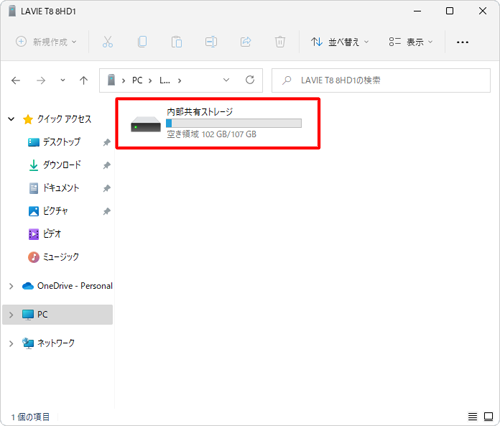Click the pin icon beside ドキュメント
Screen dimensions: 500x426
tap(106, 188)
